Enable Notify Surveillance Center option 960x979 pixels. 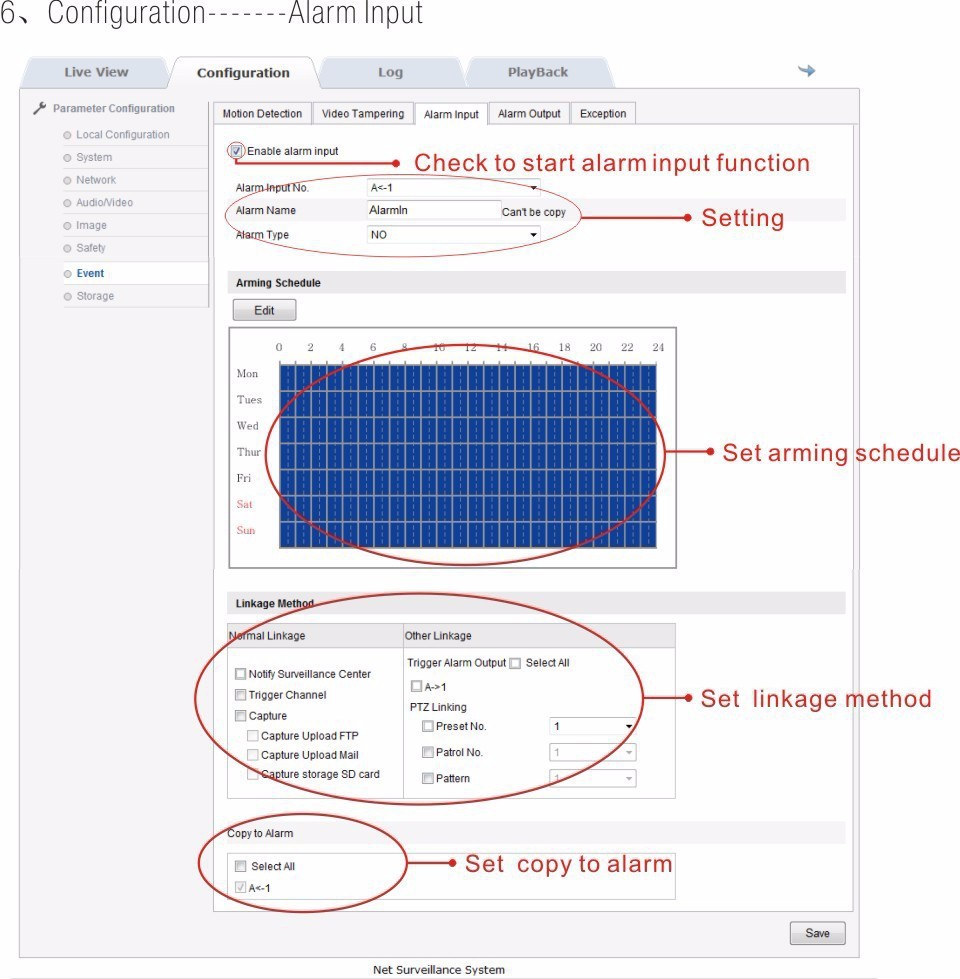click(x=241, y=674)
